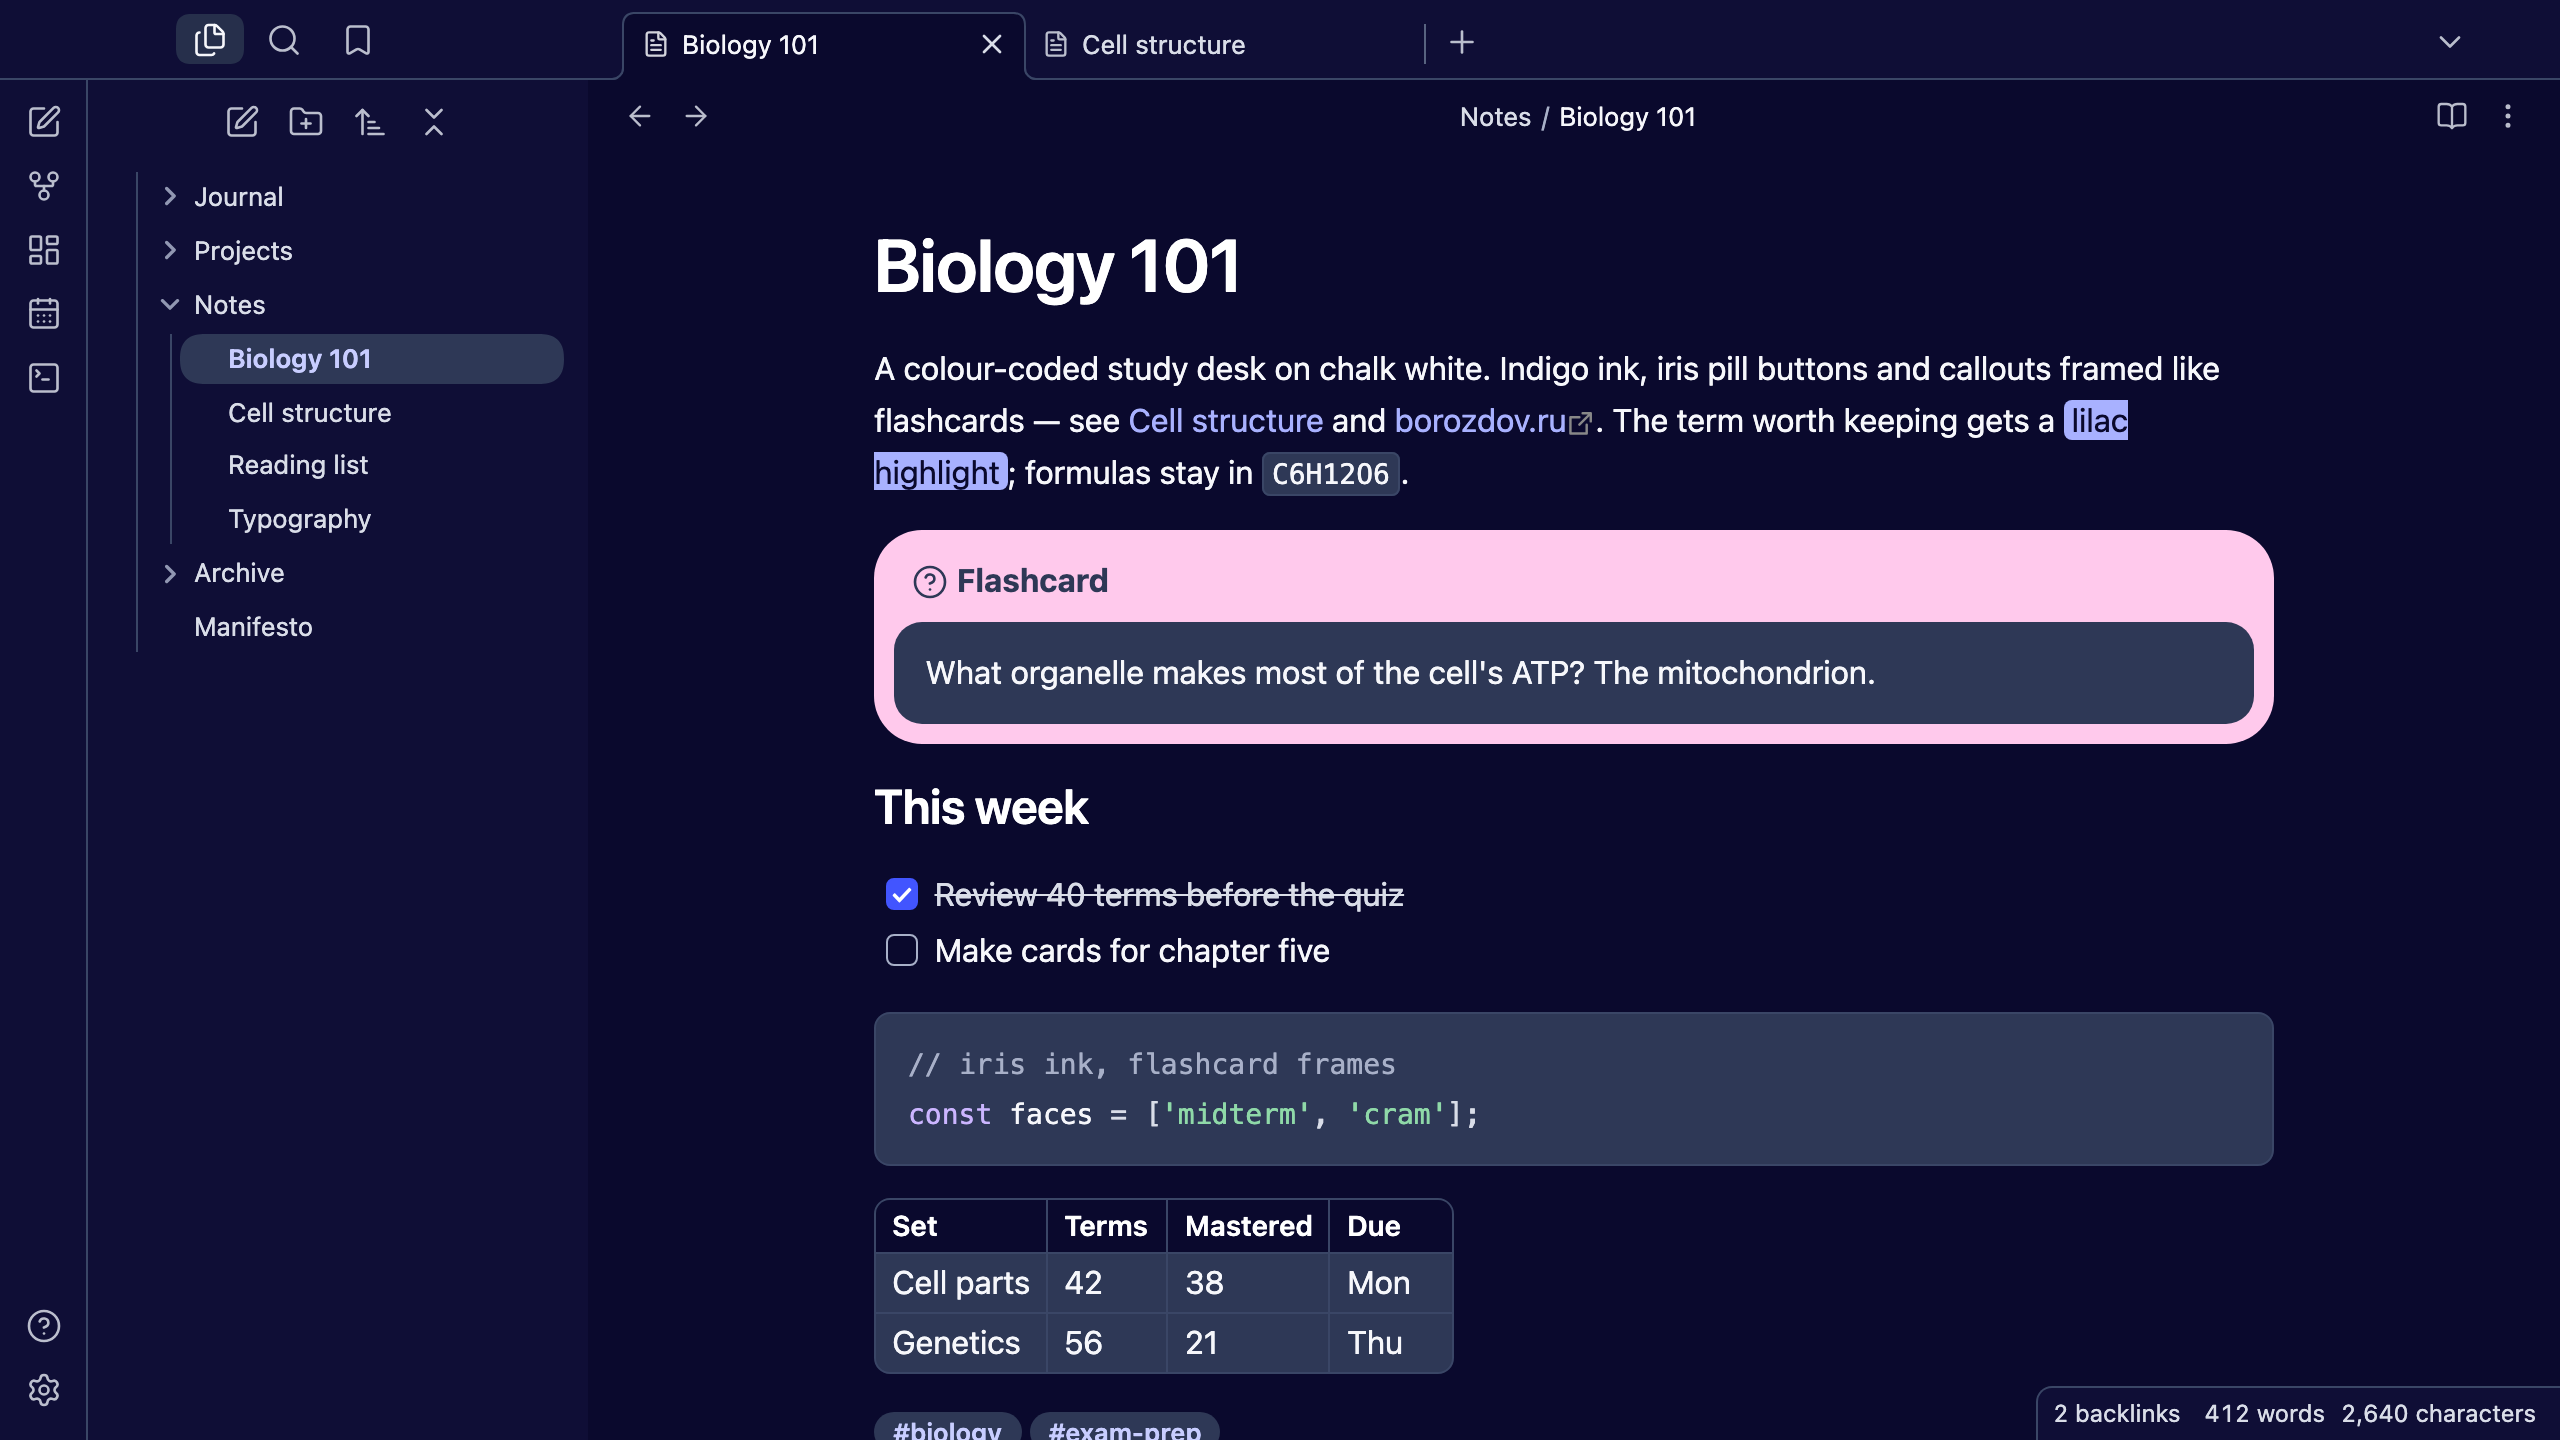Open the graph view icon
Screen dimensions: 2560x1440
pos(44,186)
